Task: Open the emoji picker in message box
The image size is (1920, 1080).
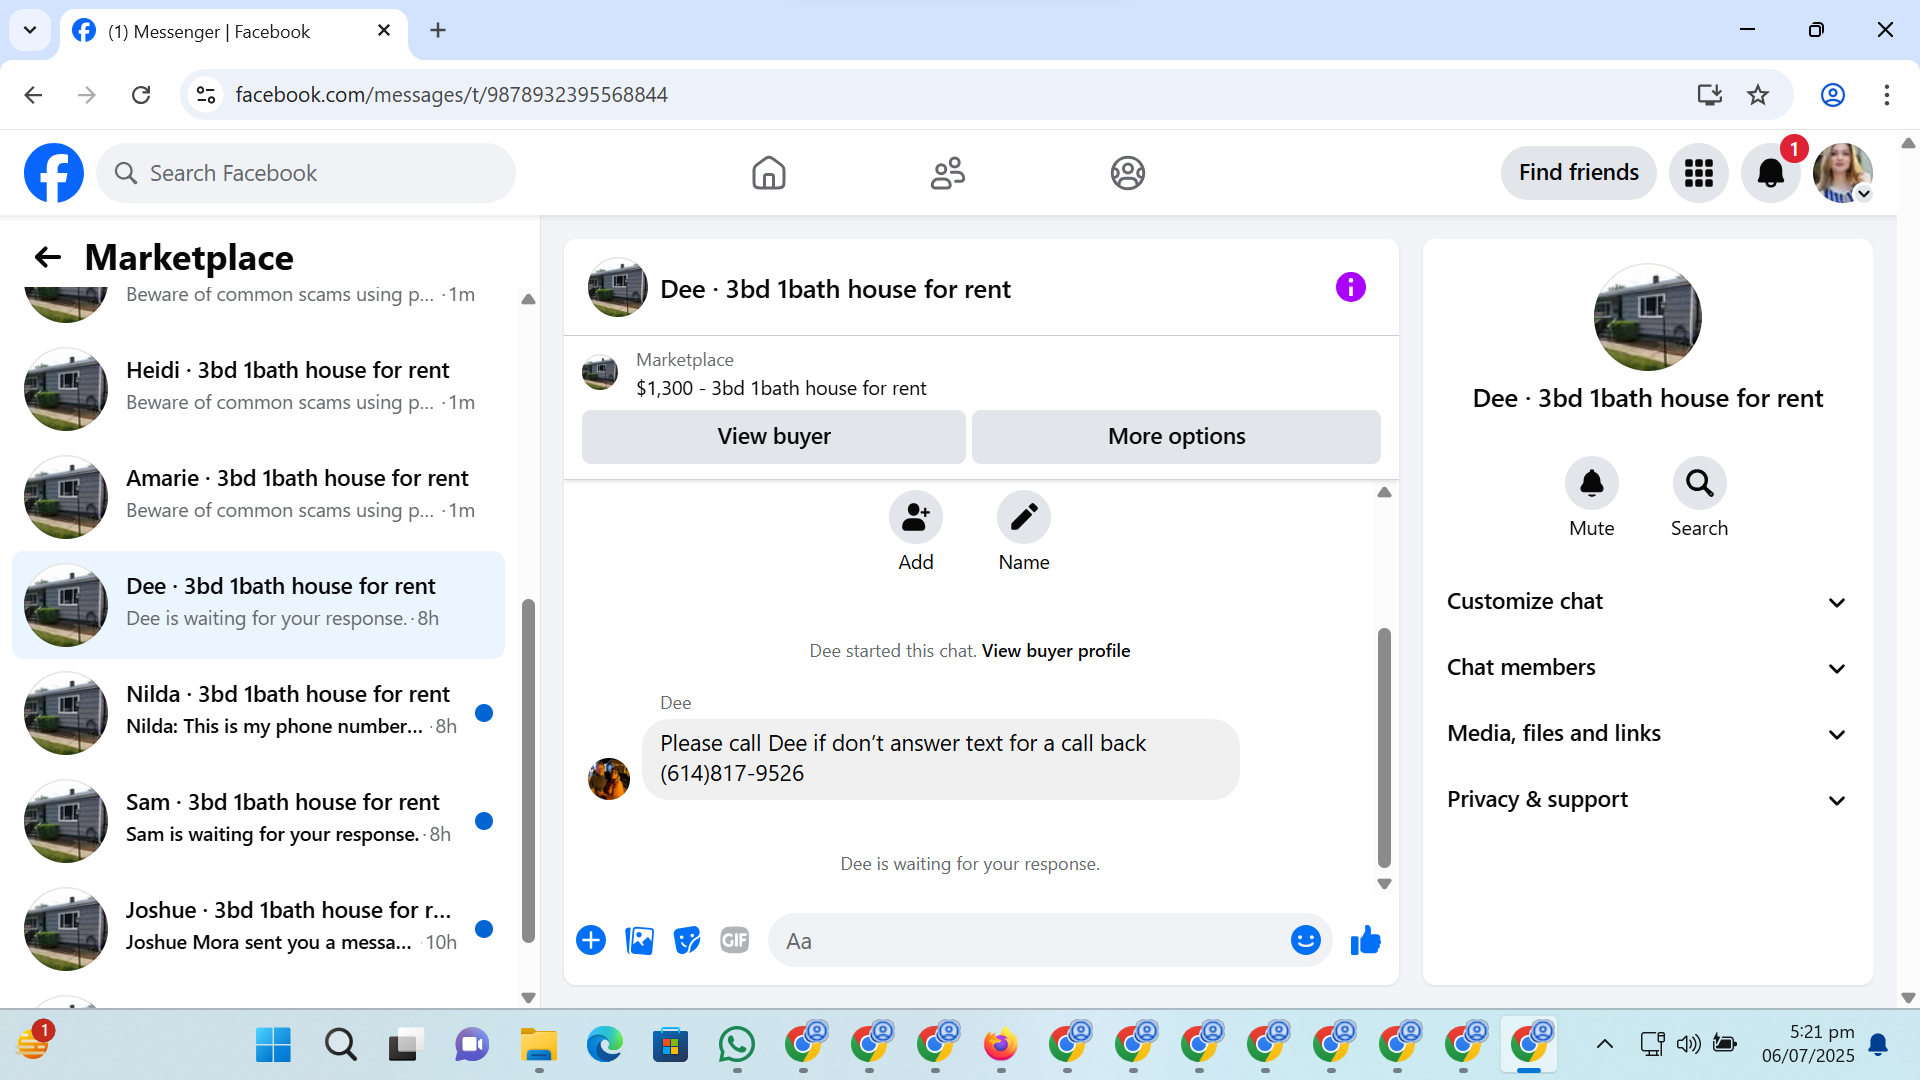Action: 1305,940
